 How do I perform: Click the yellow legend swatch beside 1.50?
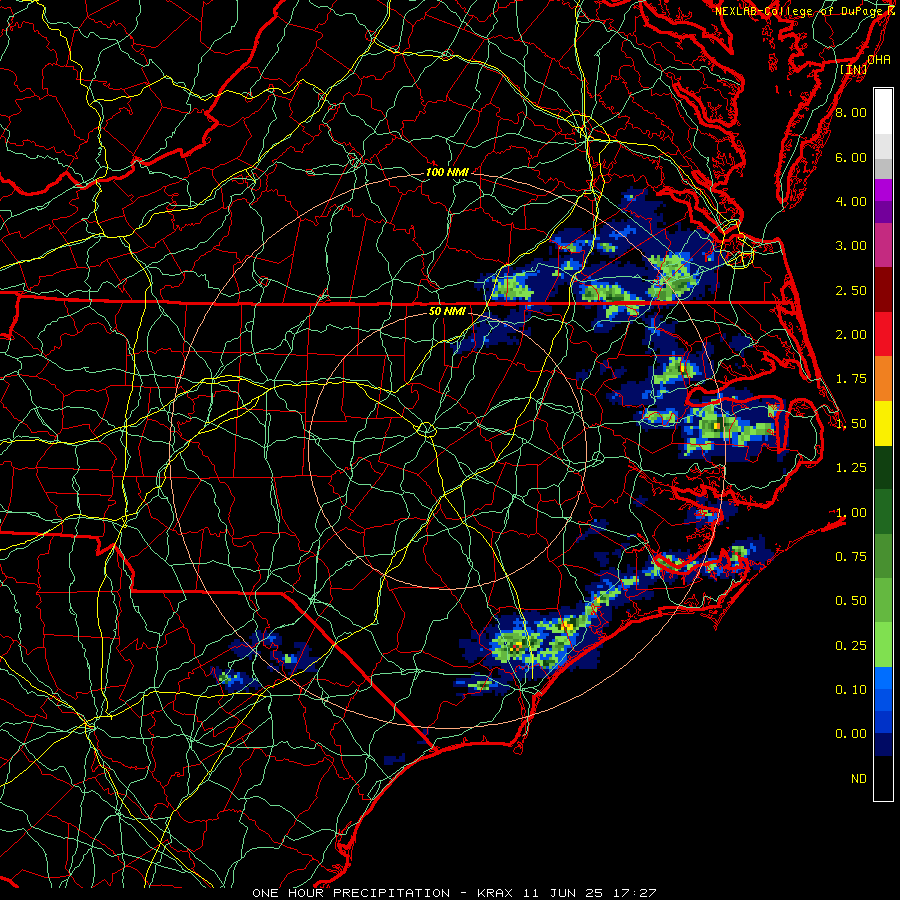(x=883, y=423)
